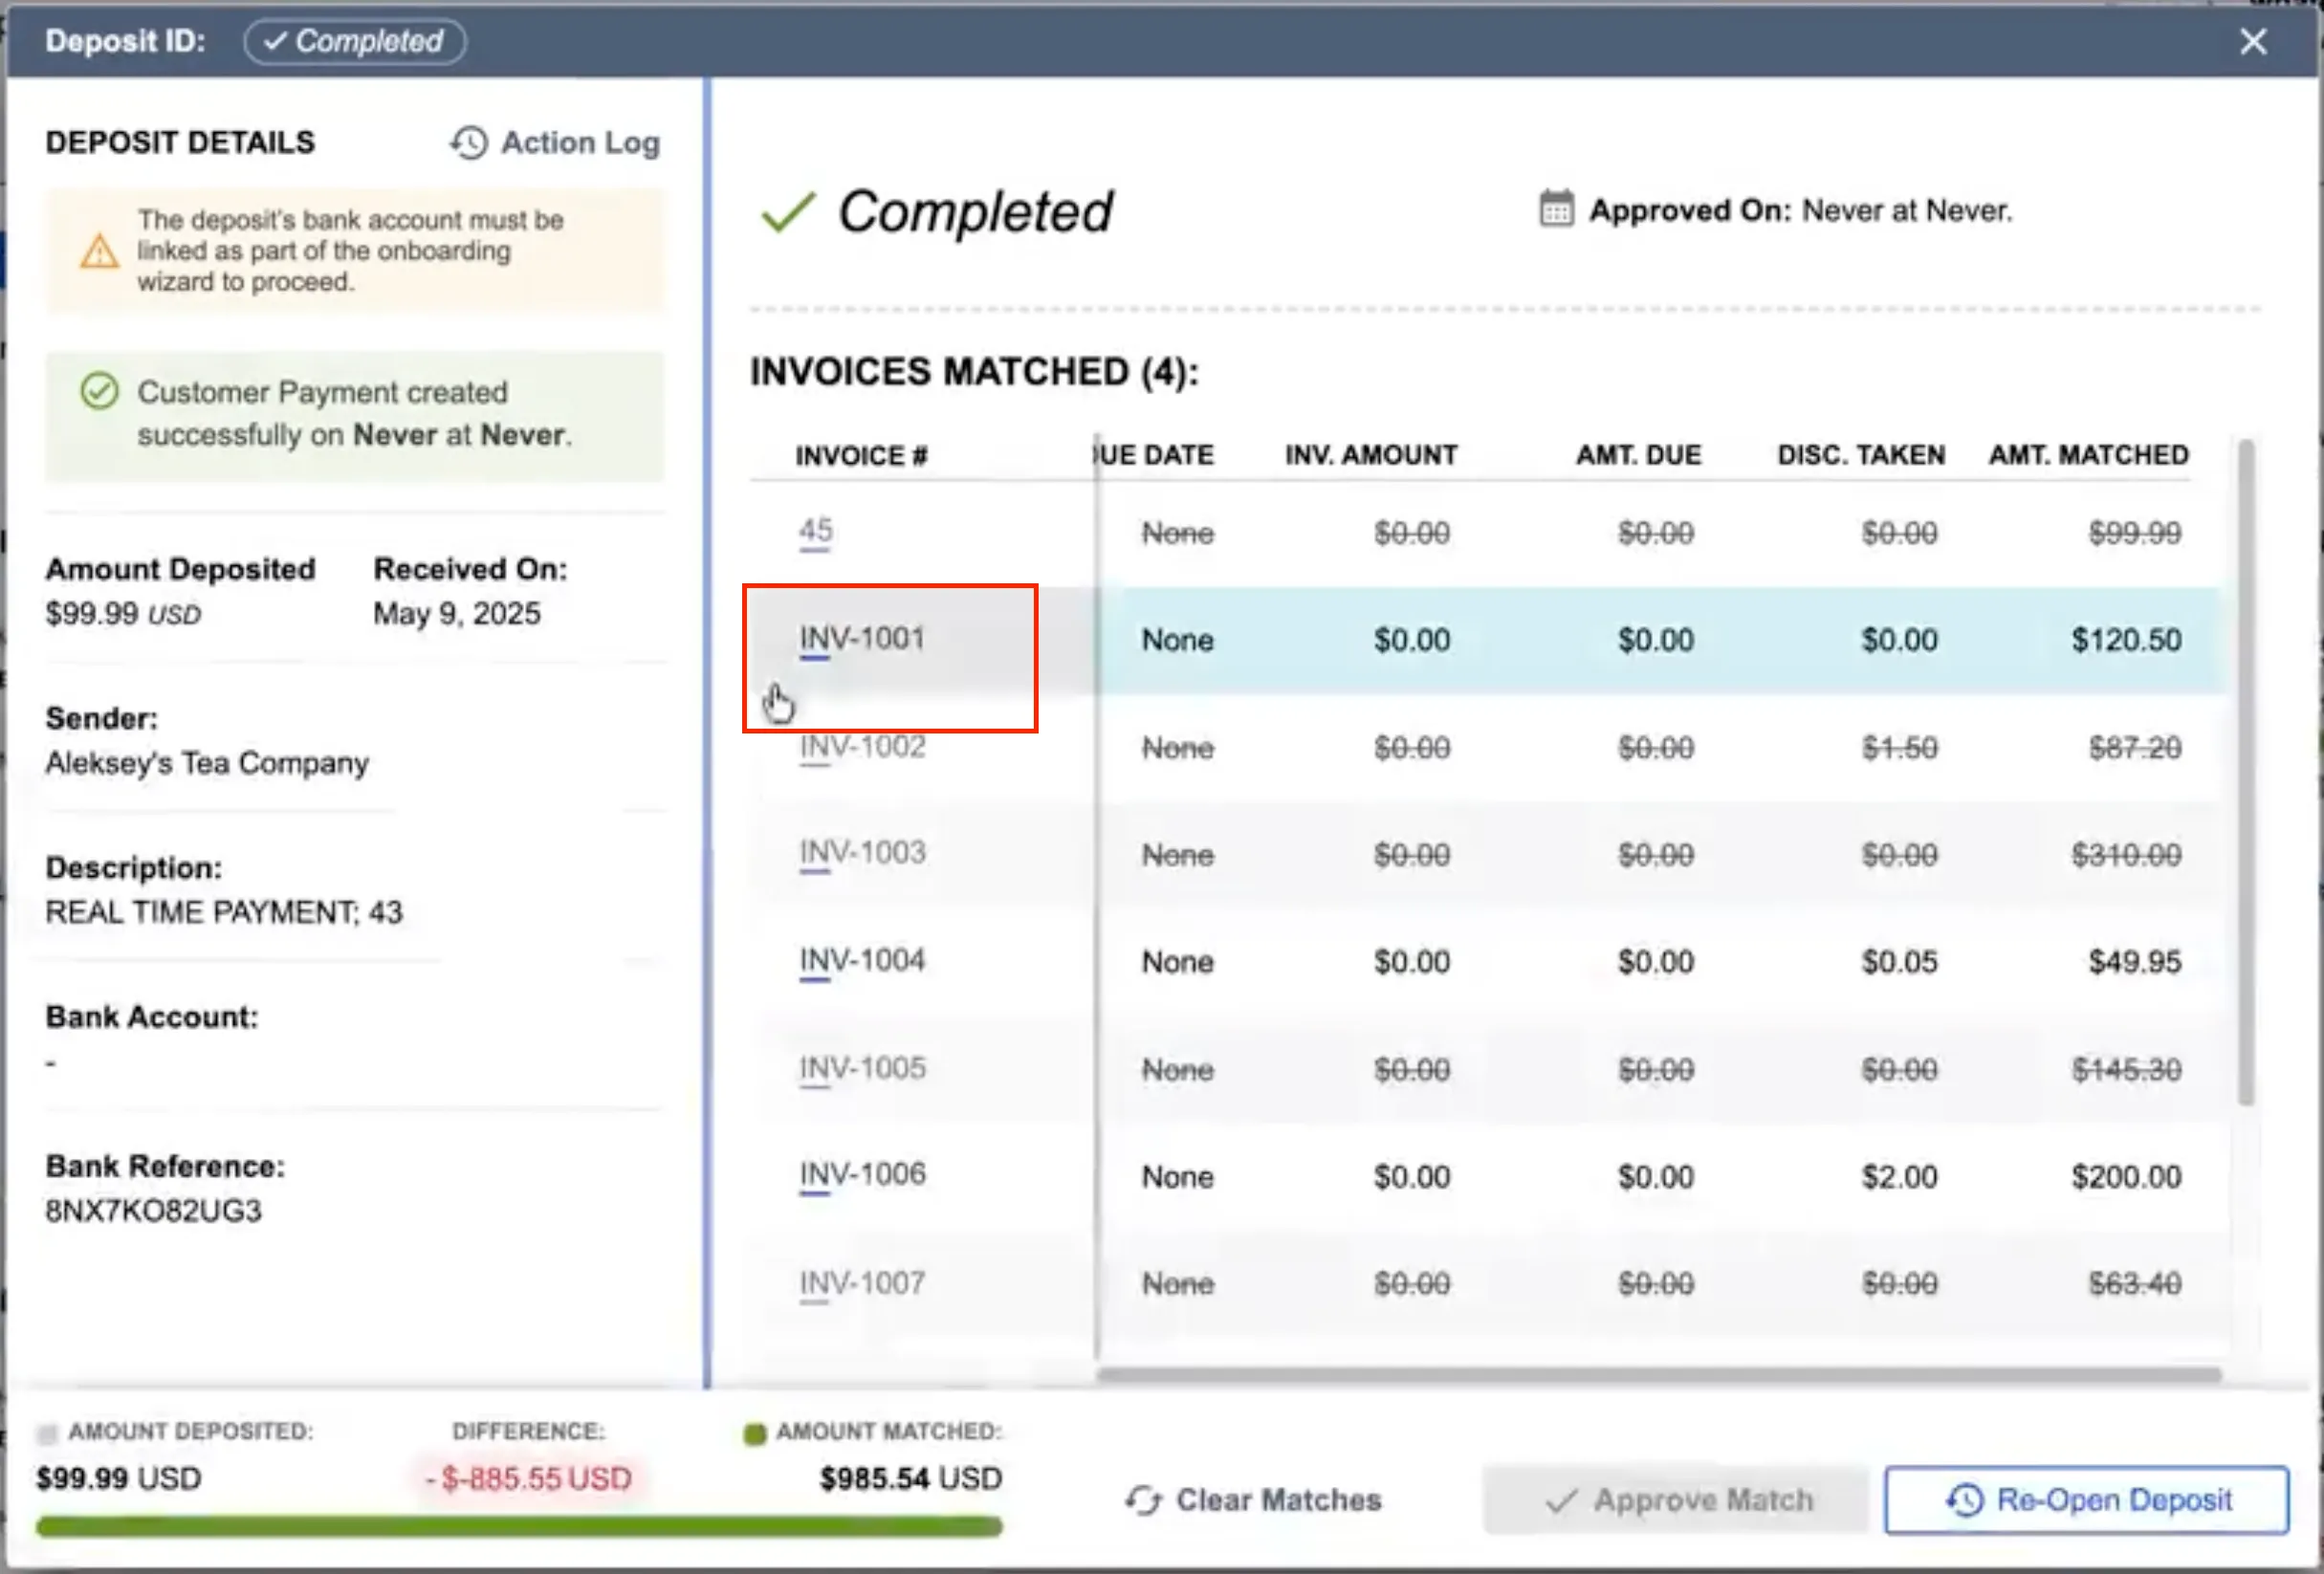Screen dimensions: 2324x1574
Task: Click the large green Completed checkmark
Action: [788, 211]
